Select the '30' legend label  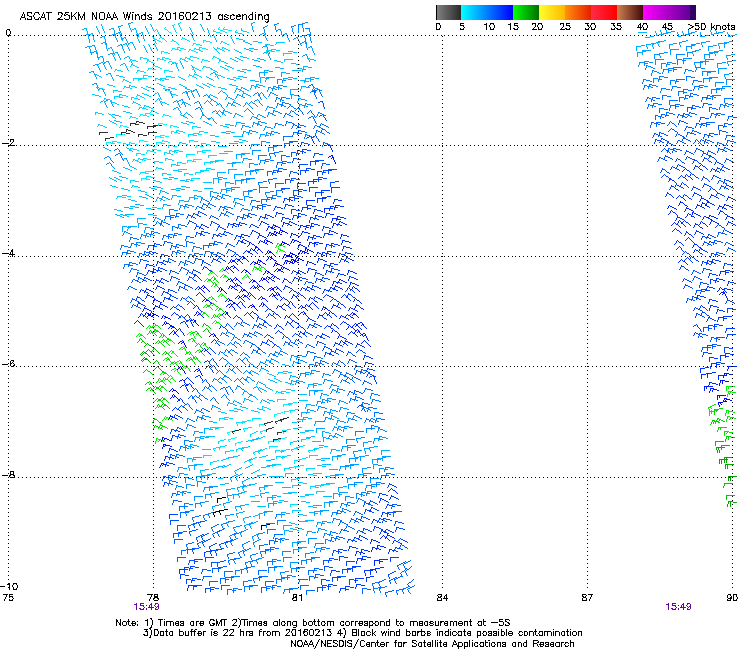tap(590, 26)
